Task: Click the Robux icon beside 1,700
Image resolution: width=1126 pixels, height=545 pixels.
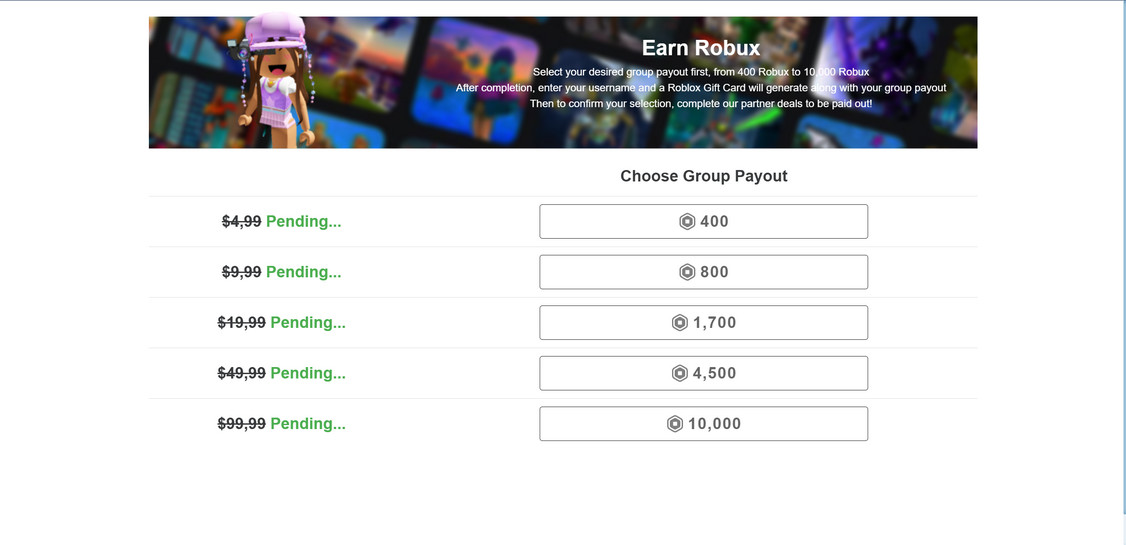Action: [x=680, y=323]
